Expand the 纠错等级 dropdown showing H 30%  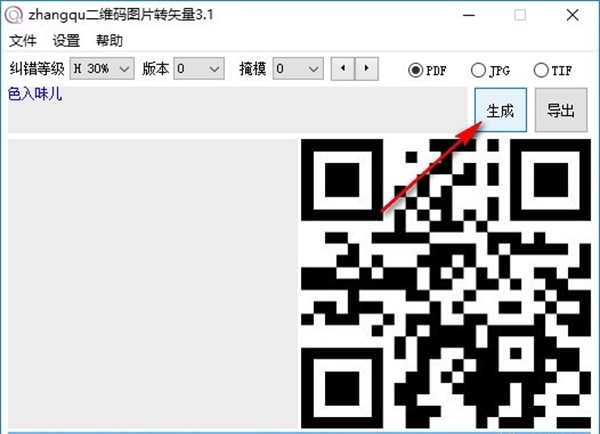[x=102, y=69]
